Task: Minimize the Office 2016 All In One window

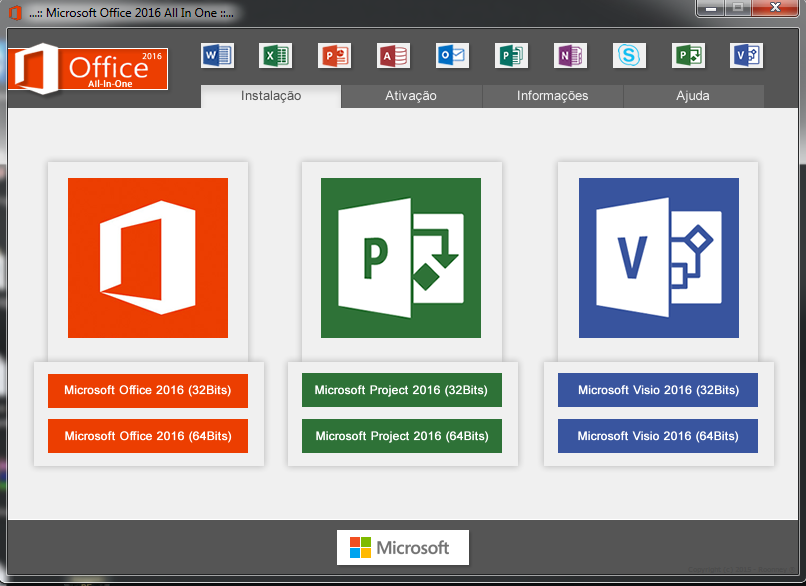Action: pyautogui.click(x=711, y=8)
